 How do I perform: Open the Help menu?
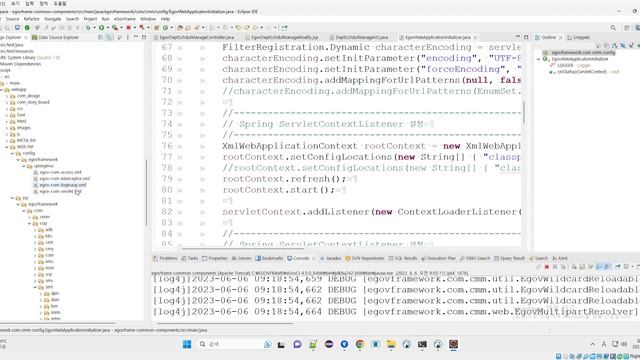pos(165,19)
